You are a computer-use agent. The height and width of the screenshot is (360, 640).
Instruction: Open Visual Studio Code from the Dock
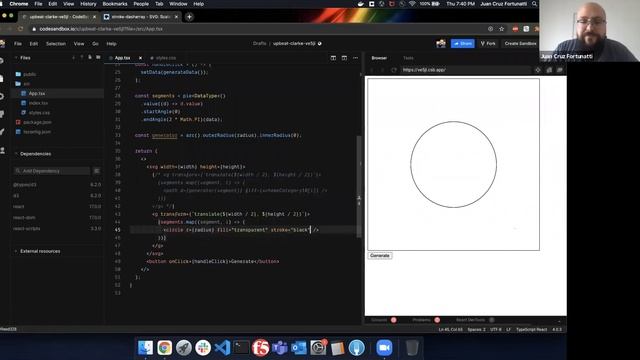222,348
